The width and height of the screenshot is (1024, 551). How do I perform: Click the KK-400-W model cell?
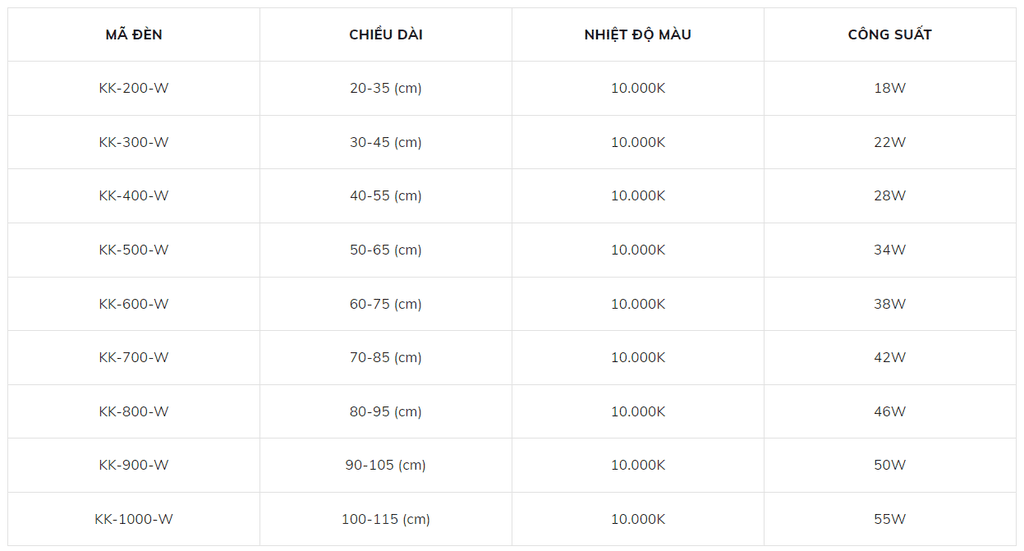pyautogui.click(x=134, y=196)
